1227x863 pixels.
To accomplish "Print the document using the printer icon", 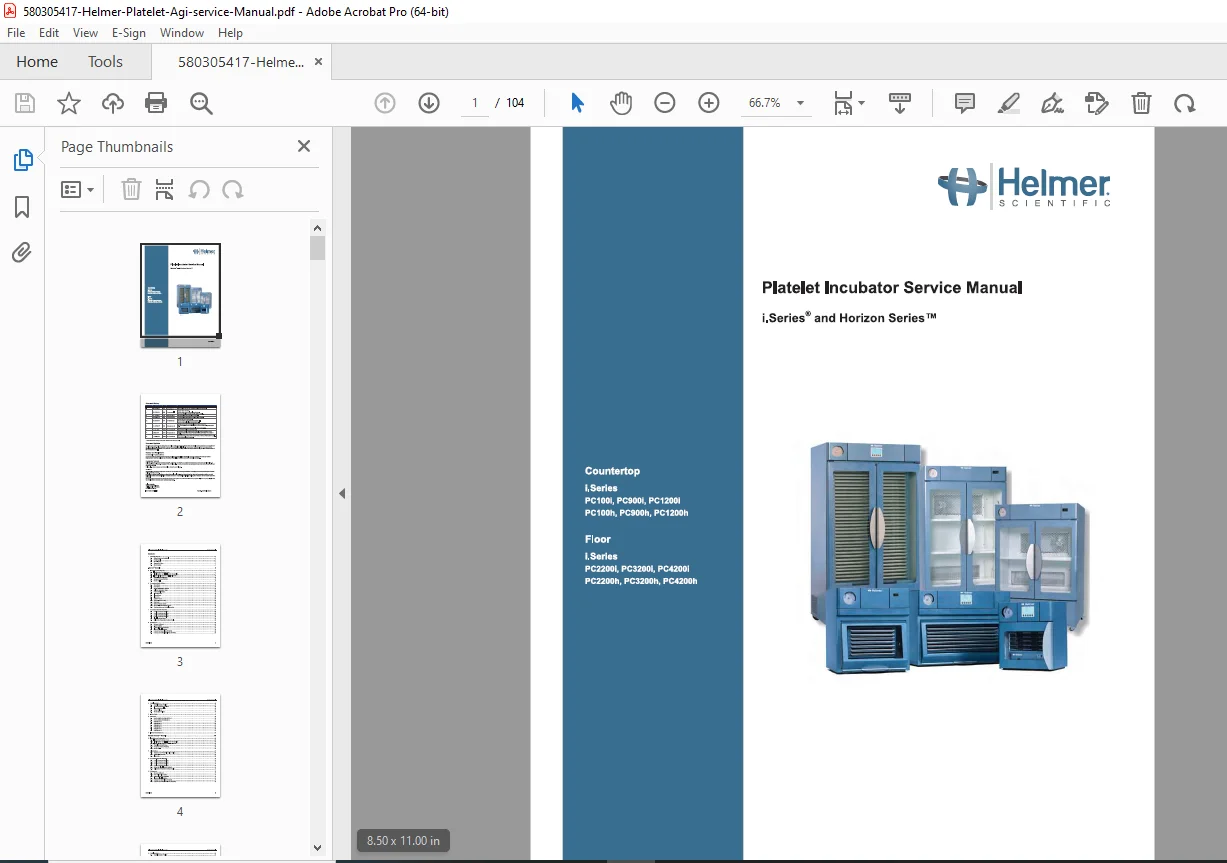I will tap(156, 103).
